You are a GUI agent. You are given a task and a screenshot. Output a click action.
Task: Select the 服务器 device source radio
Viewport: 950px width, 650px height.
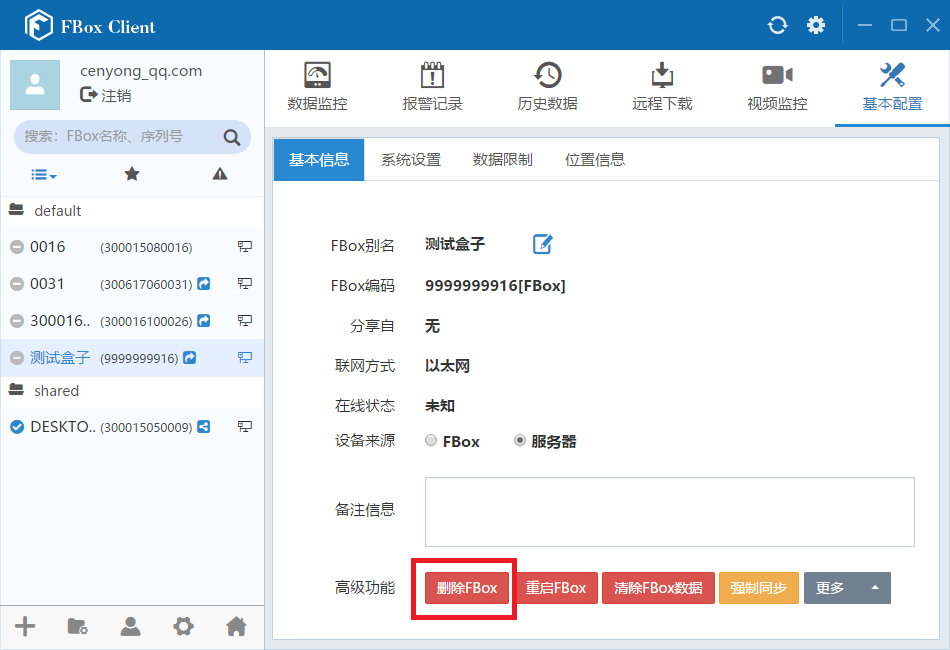520,440
